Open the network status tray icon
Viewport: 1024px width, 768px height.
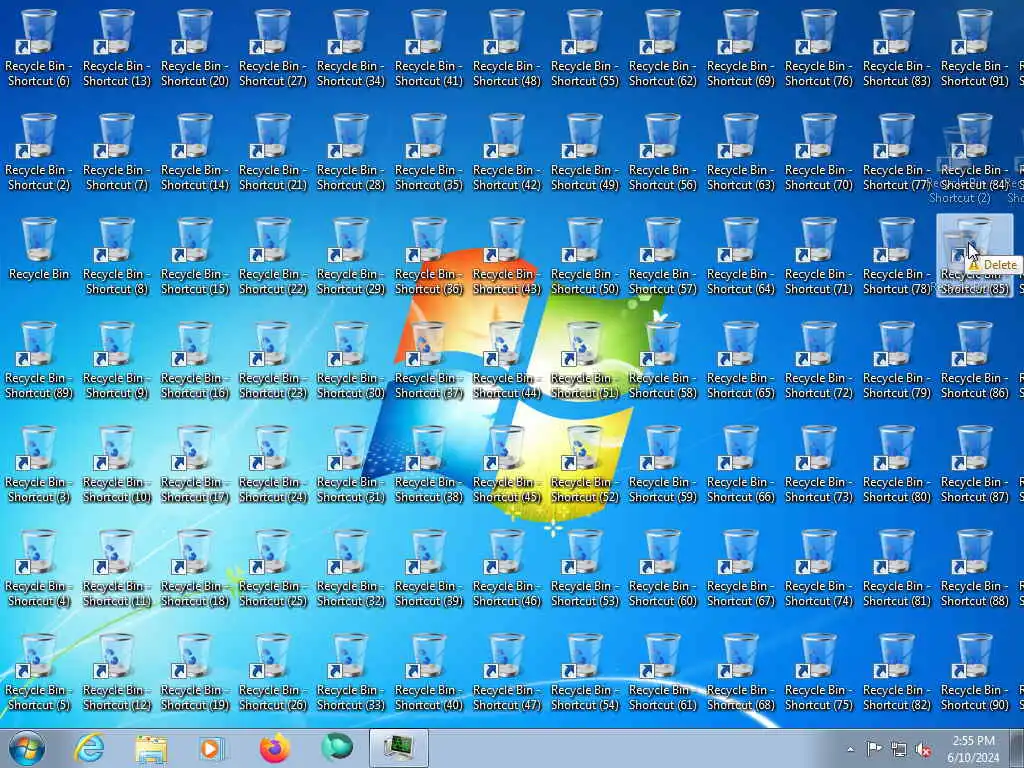point(899,750)
